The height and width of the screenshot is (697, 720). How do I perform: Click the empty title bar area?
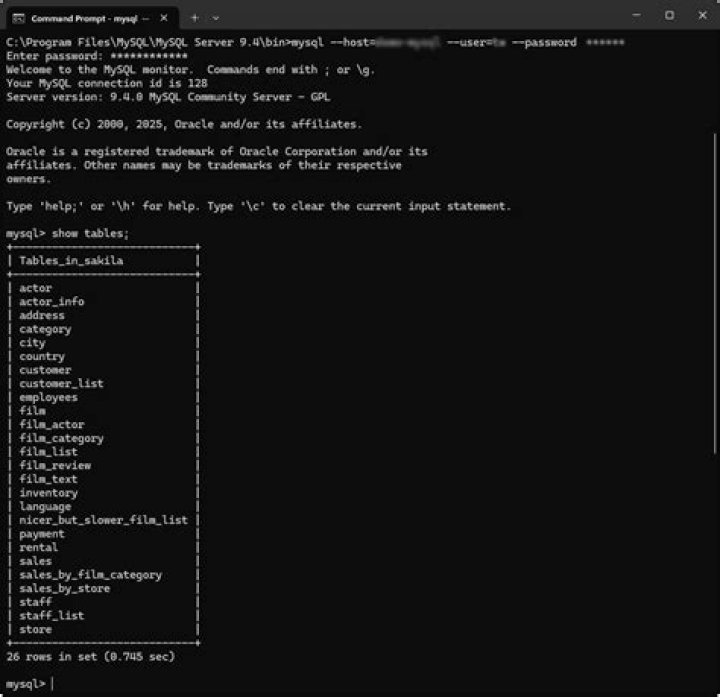(420, 17)
